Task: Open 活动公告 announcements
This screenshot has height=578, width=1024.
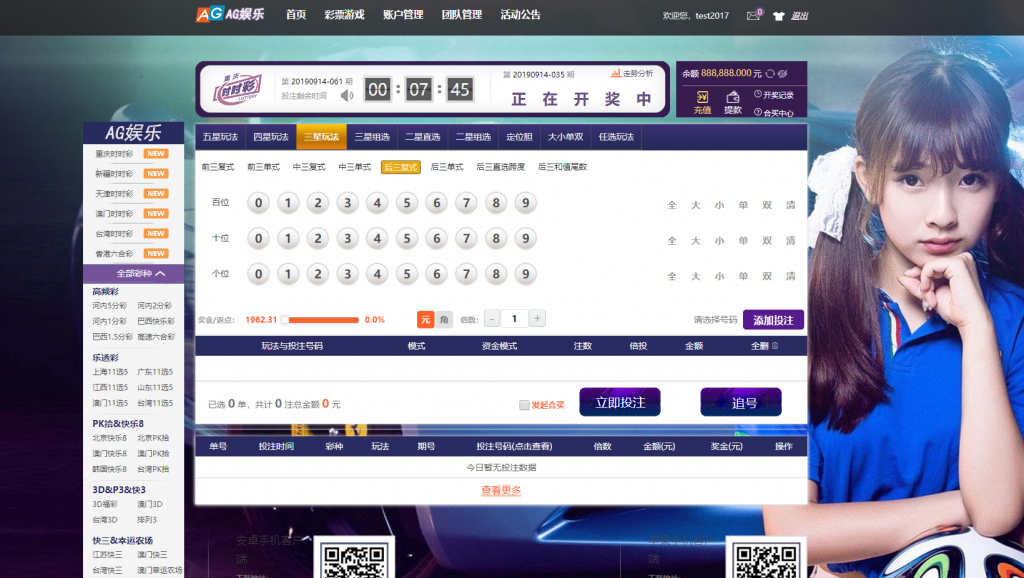Action: click(x=520, y=14)
